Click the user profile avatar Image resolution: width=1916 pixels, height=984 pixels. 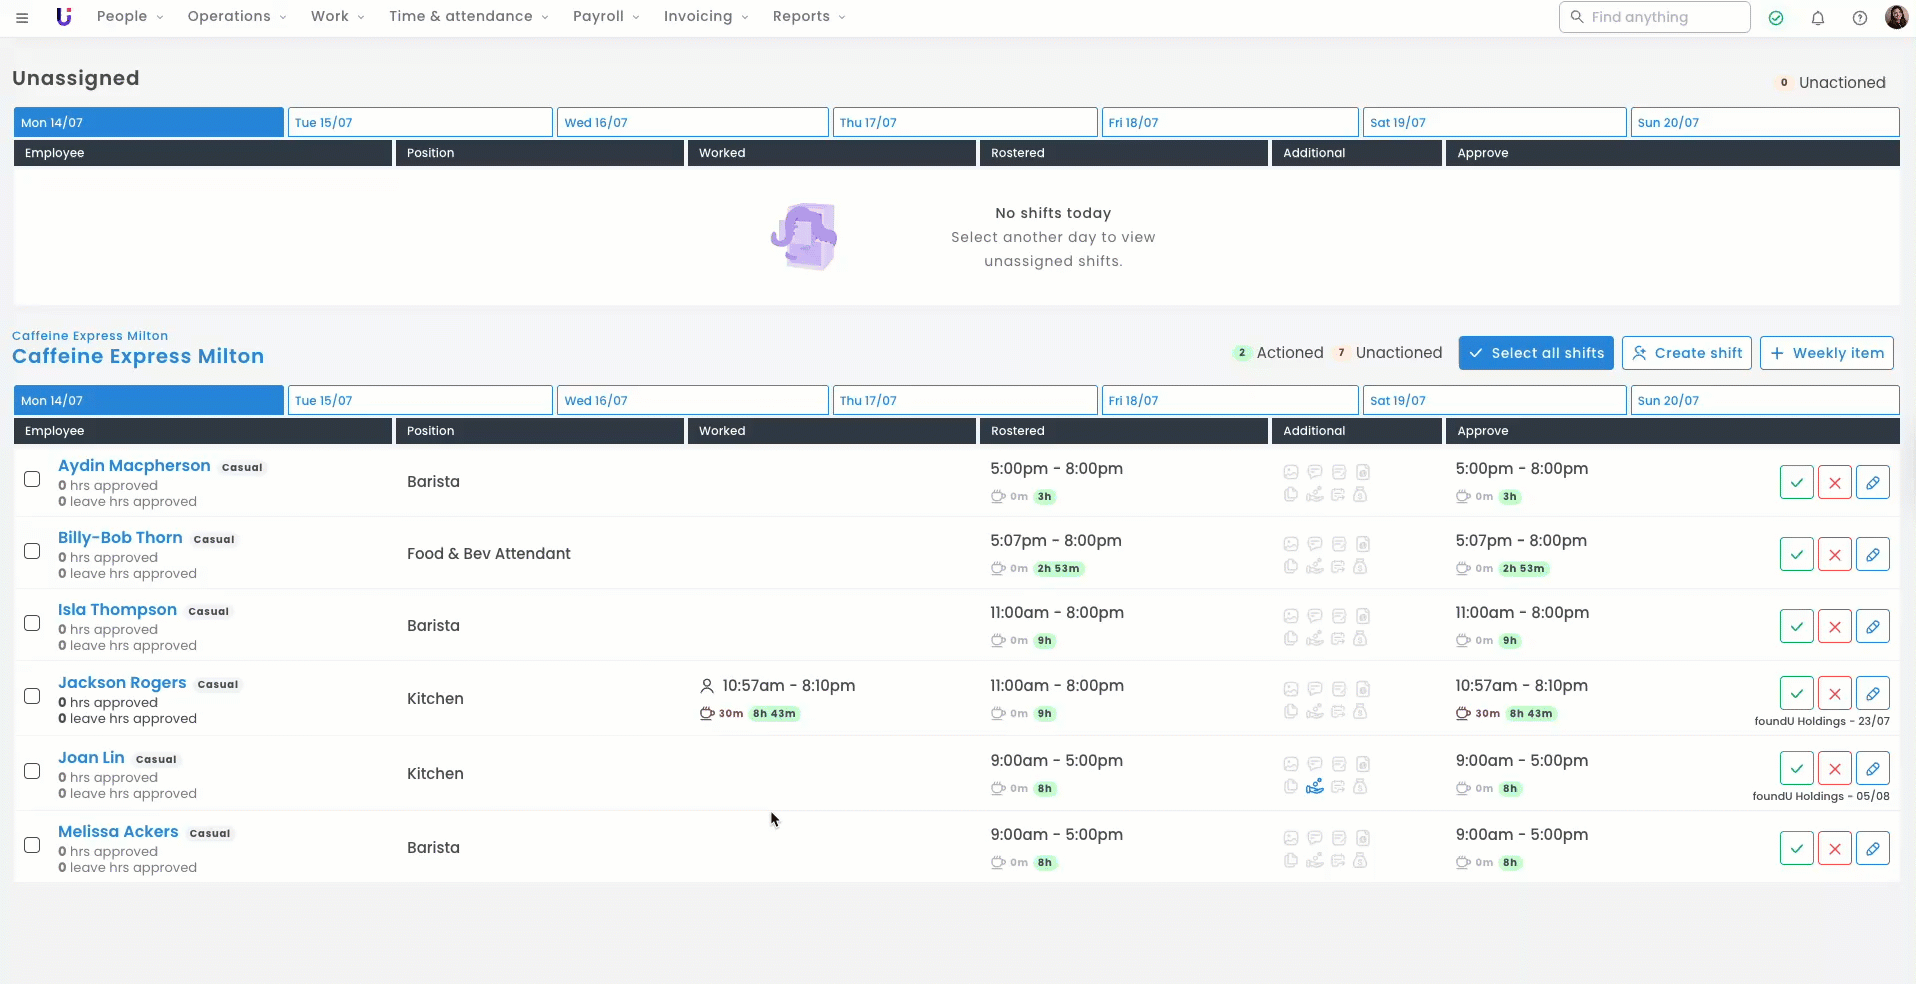[1896, 17]
